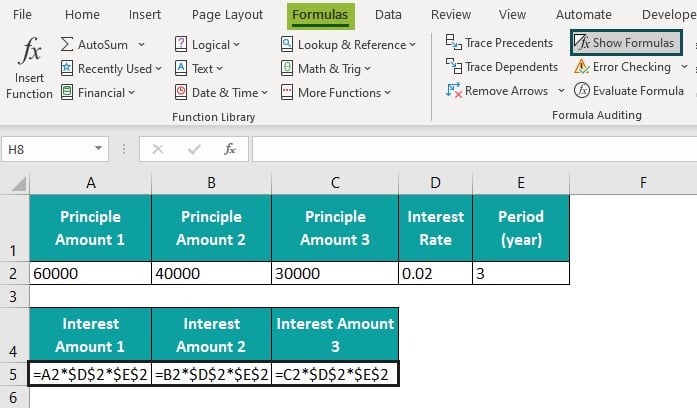697x408 pixels.
Task: Click the Select All corner triangle
Action: [x=19, y=183]
